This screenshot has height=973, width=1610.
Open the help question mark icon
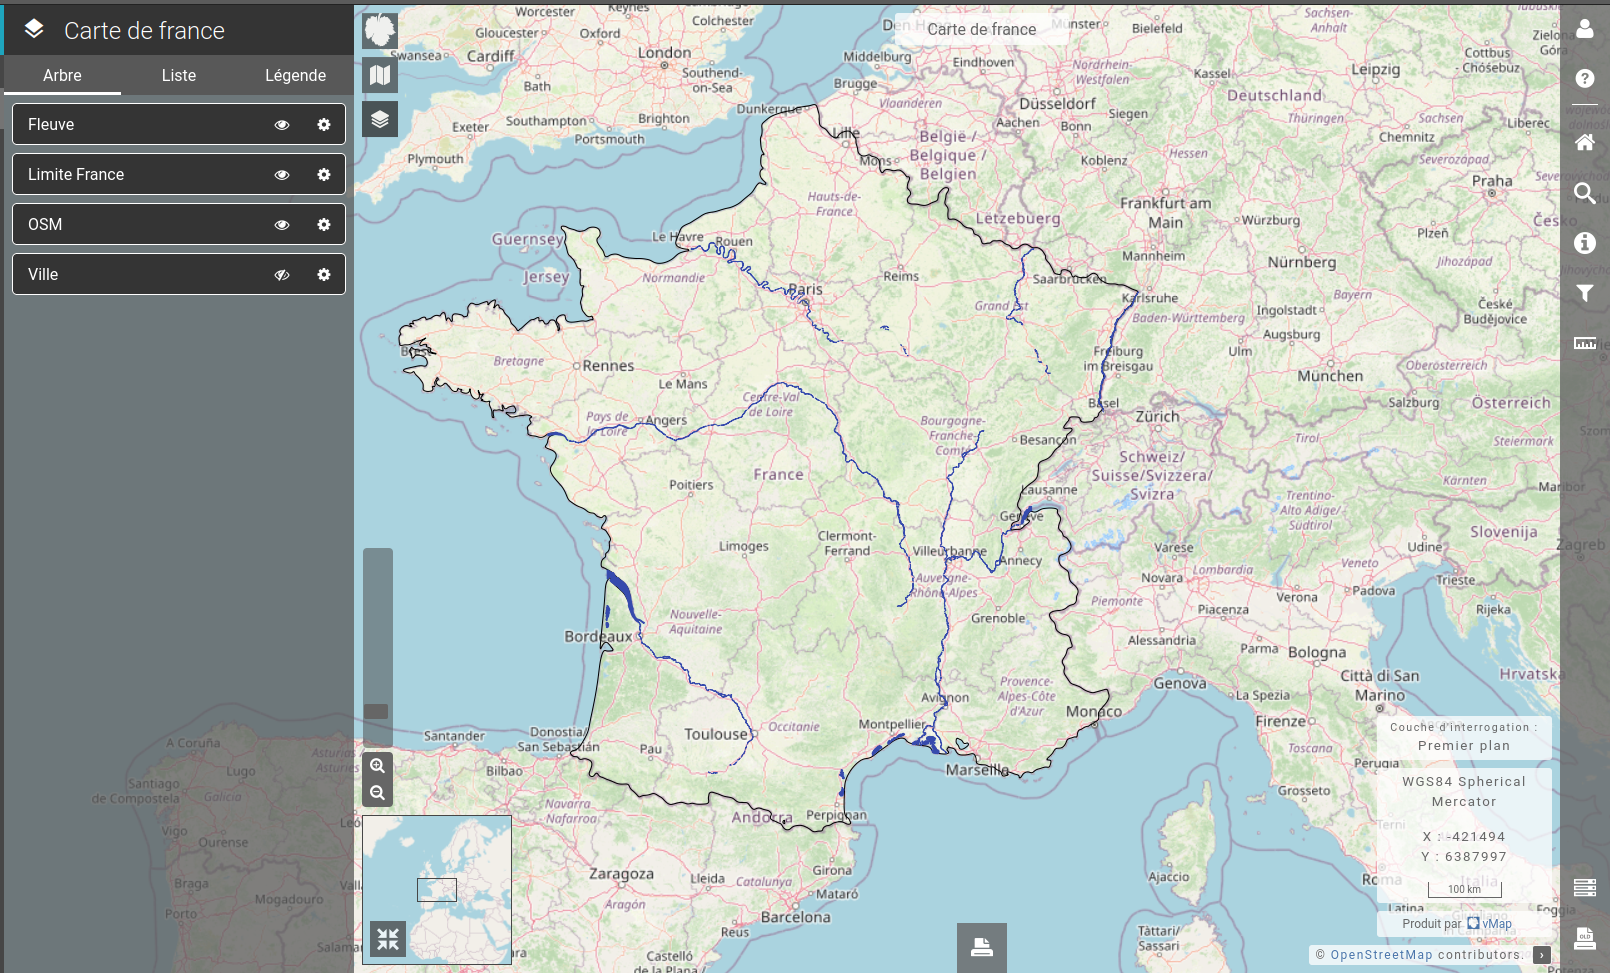[x=1585, y=79]
